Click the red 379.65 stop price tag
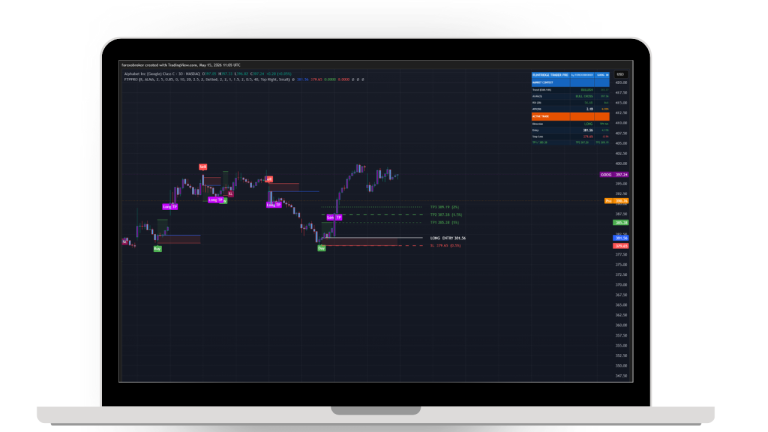This screenshot has height=432, width=768. click(621, 246)
